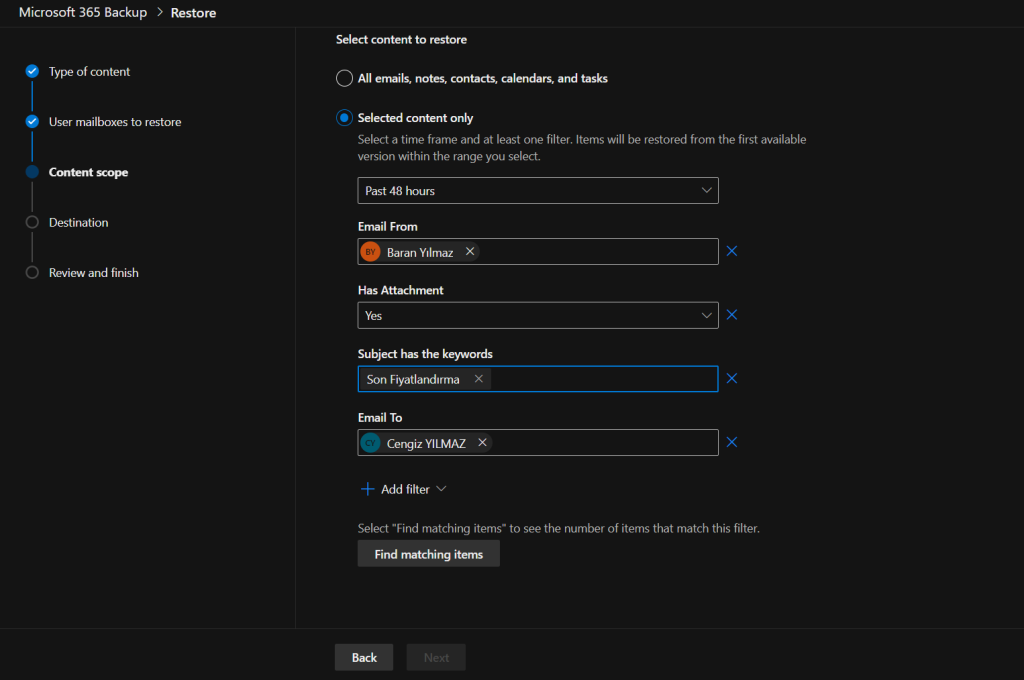This screenshot has width=1024, height=680.
Task: Delete the Email To filter row
Action: pyautogui.click(x=731, y=443)
